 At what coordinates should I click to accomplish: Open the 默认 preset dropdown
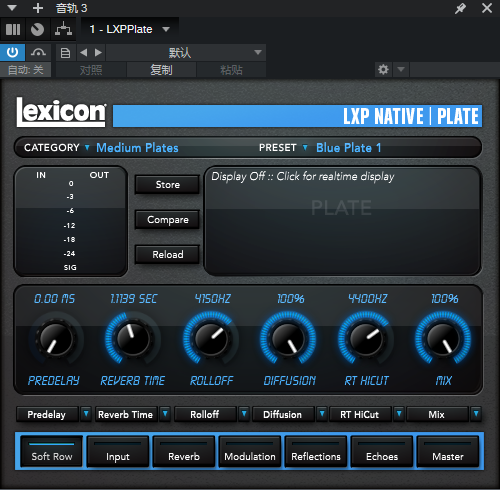pos(186,53)
